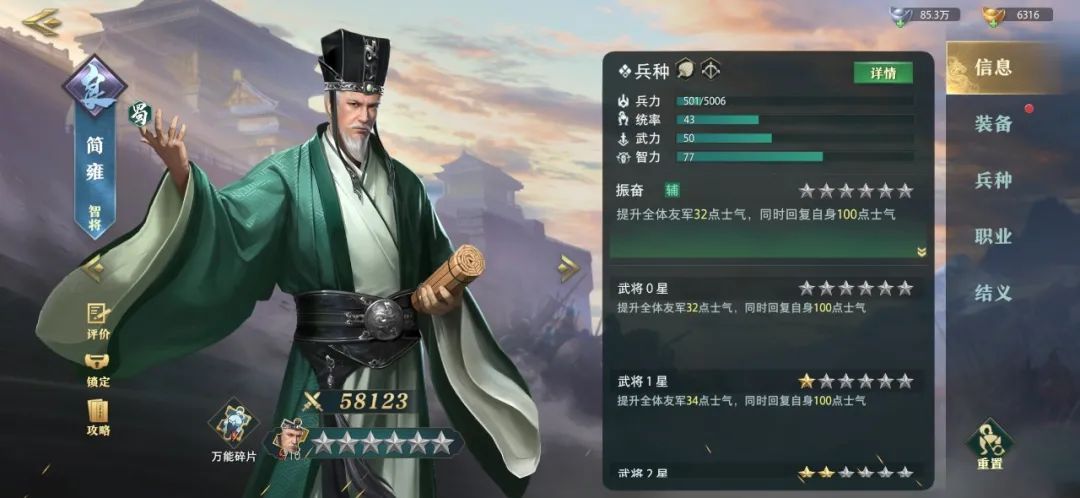Image resolution: width=1080 pixels, height=498 pixels.
Task: Tap the bow troop-type icon beside 兵种
Action: click(710, 69)
